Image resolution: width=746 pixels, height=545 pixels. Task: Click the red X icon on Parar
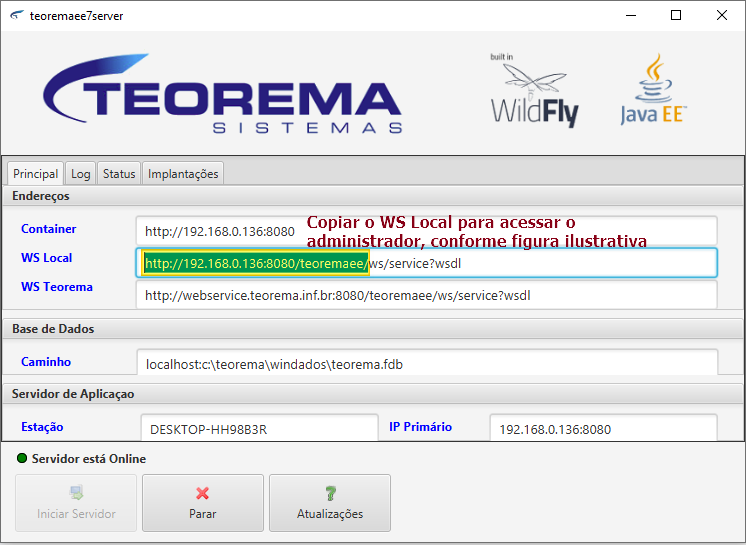(202, 493)
